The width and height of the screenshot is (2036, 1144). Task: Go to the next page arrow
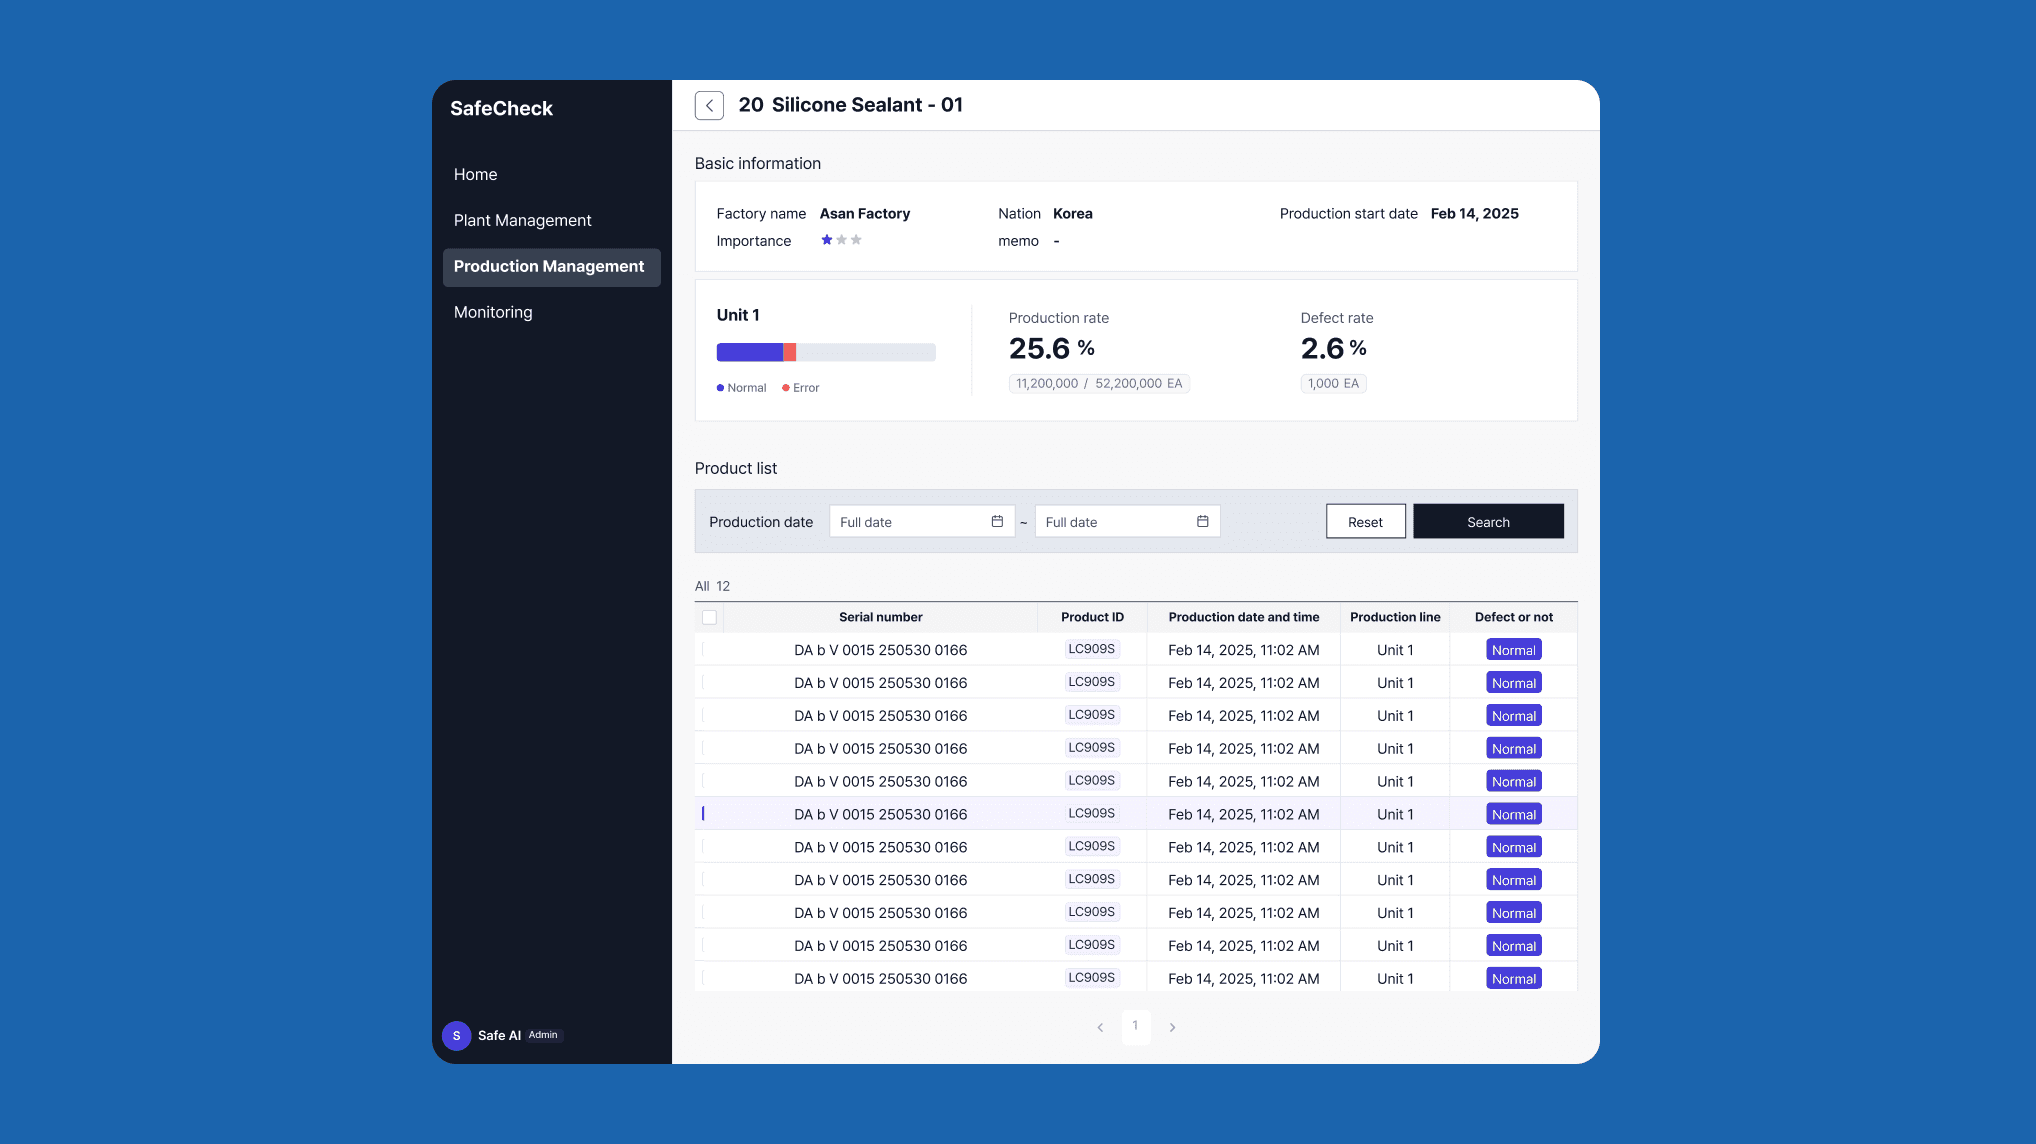(x=1172, y=1027)
